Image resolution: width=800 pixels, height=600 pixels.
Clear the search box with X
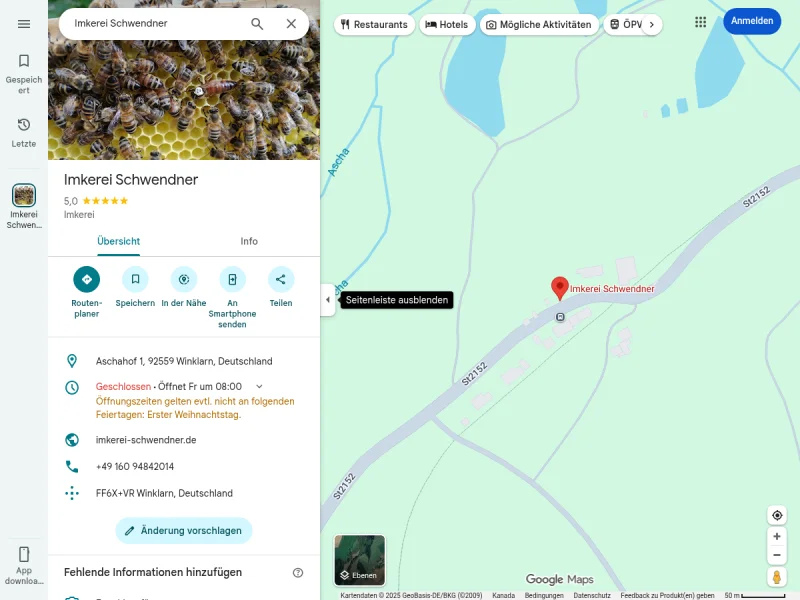(291, 24)
